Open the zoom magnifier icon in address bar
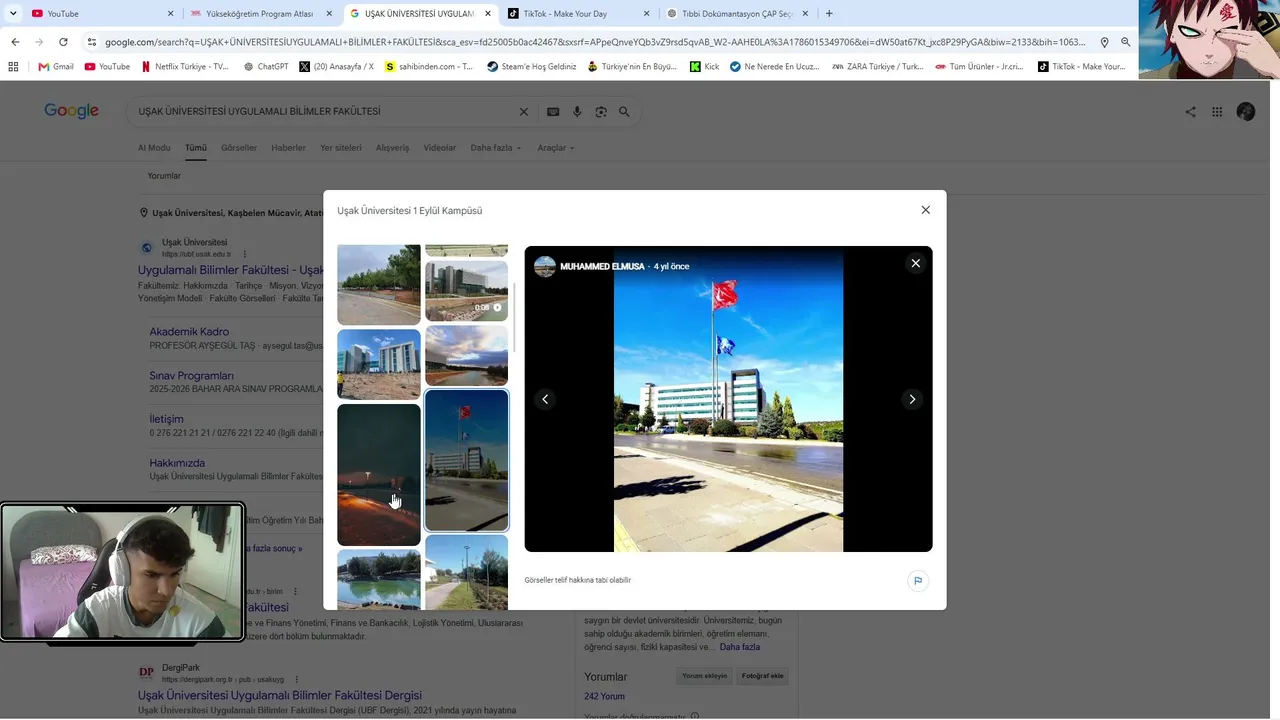The width and height of the screenshot is (1280, 720). [x=1126, y=42]
